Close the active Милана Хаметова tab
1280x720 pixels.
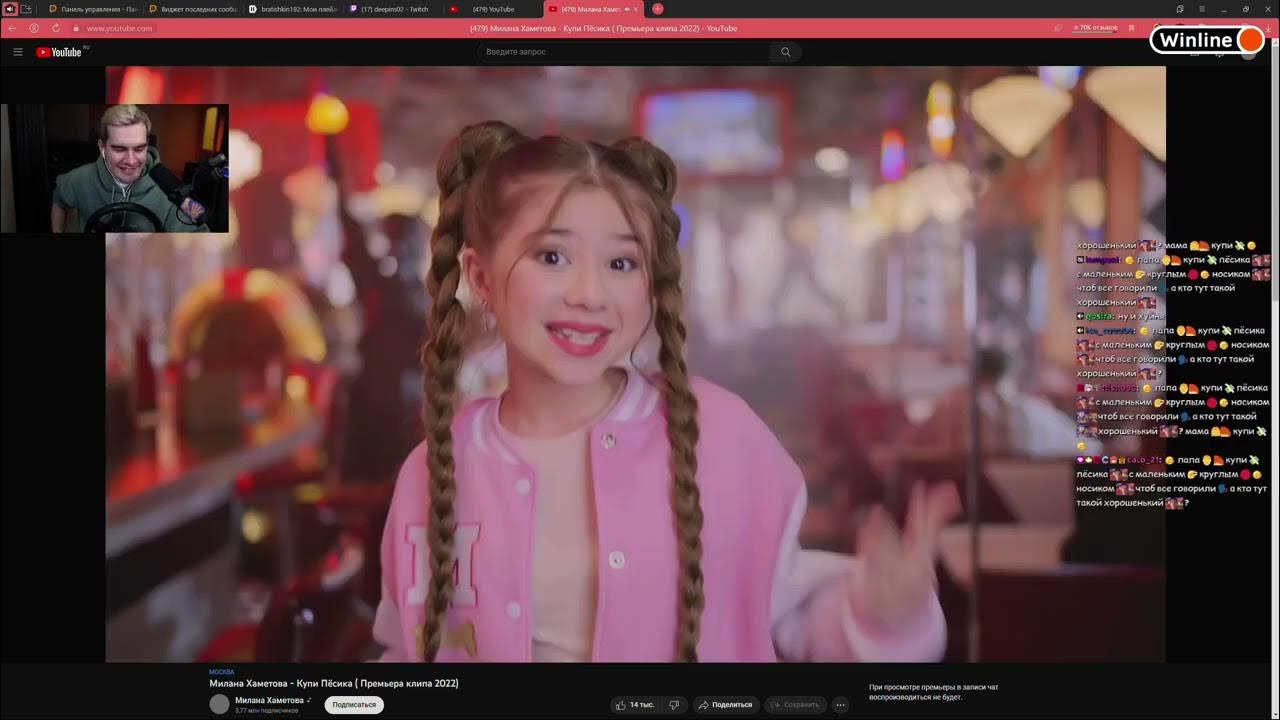coord(636,9)
